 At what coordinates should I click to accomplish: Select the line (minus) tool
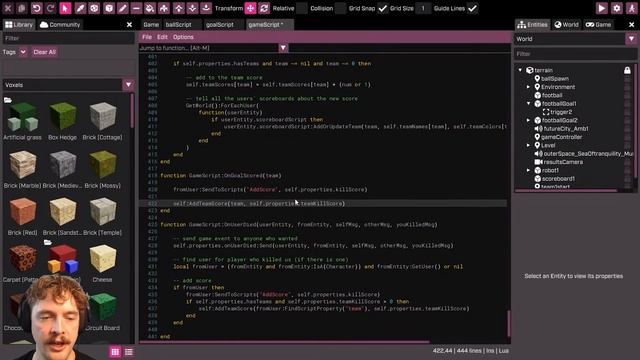(136, 8)
